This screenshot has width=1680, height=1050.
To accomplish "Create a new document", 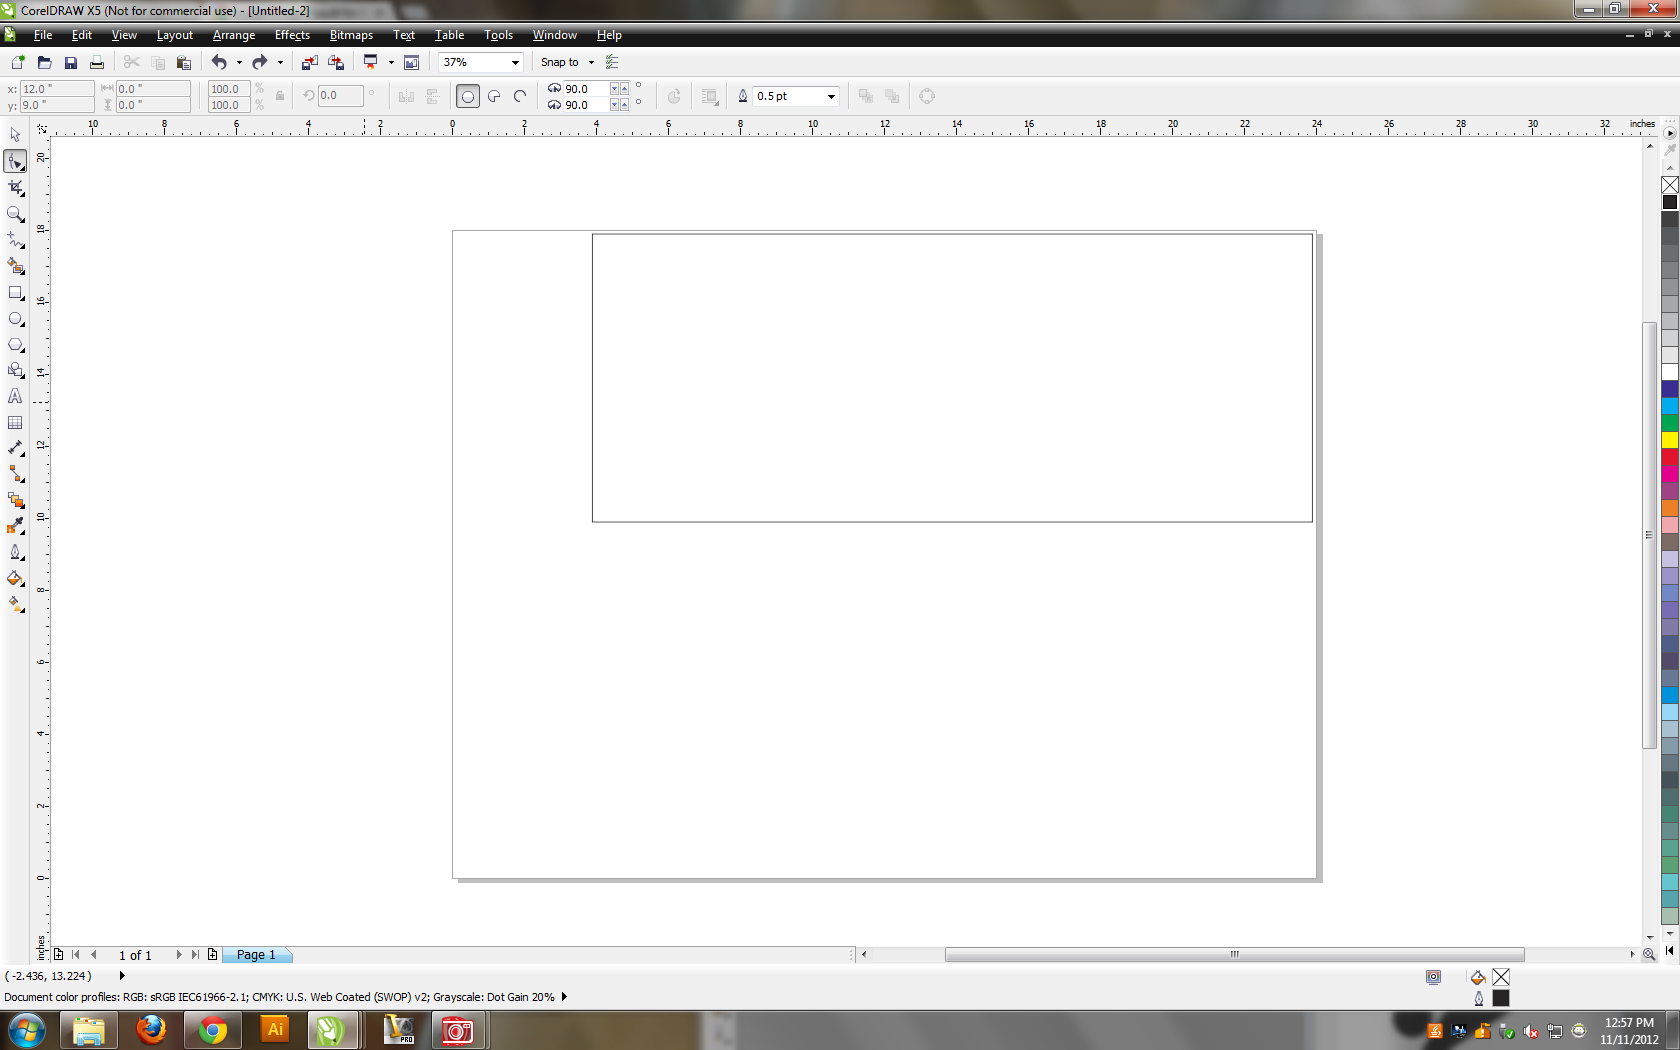I will (17, 62).
